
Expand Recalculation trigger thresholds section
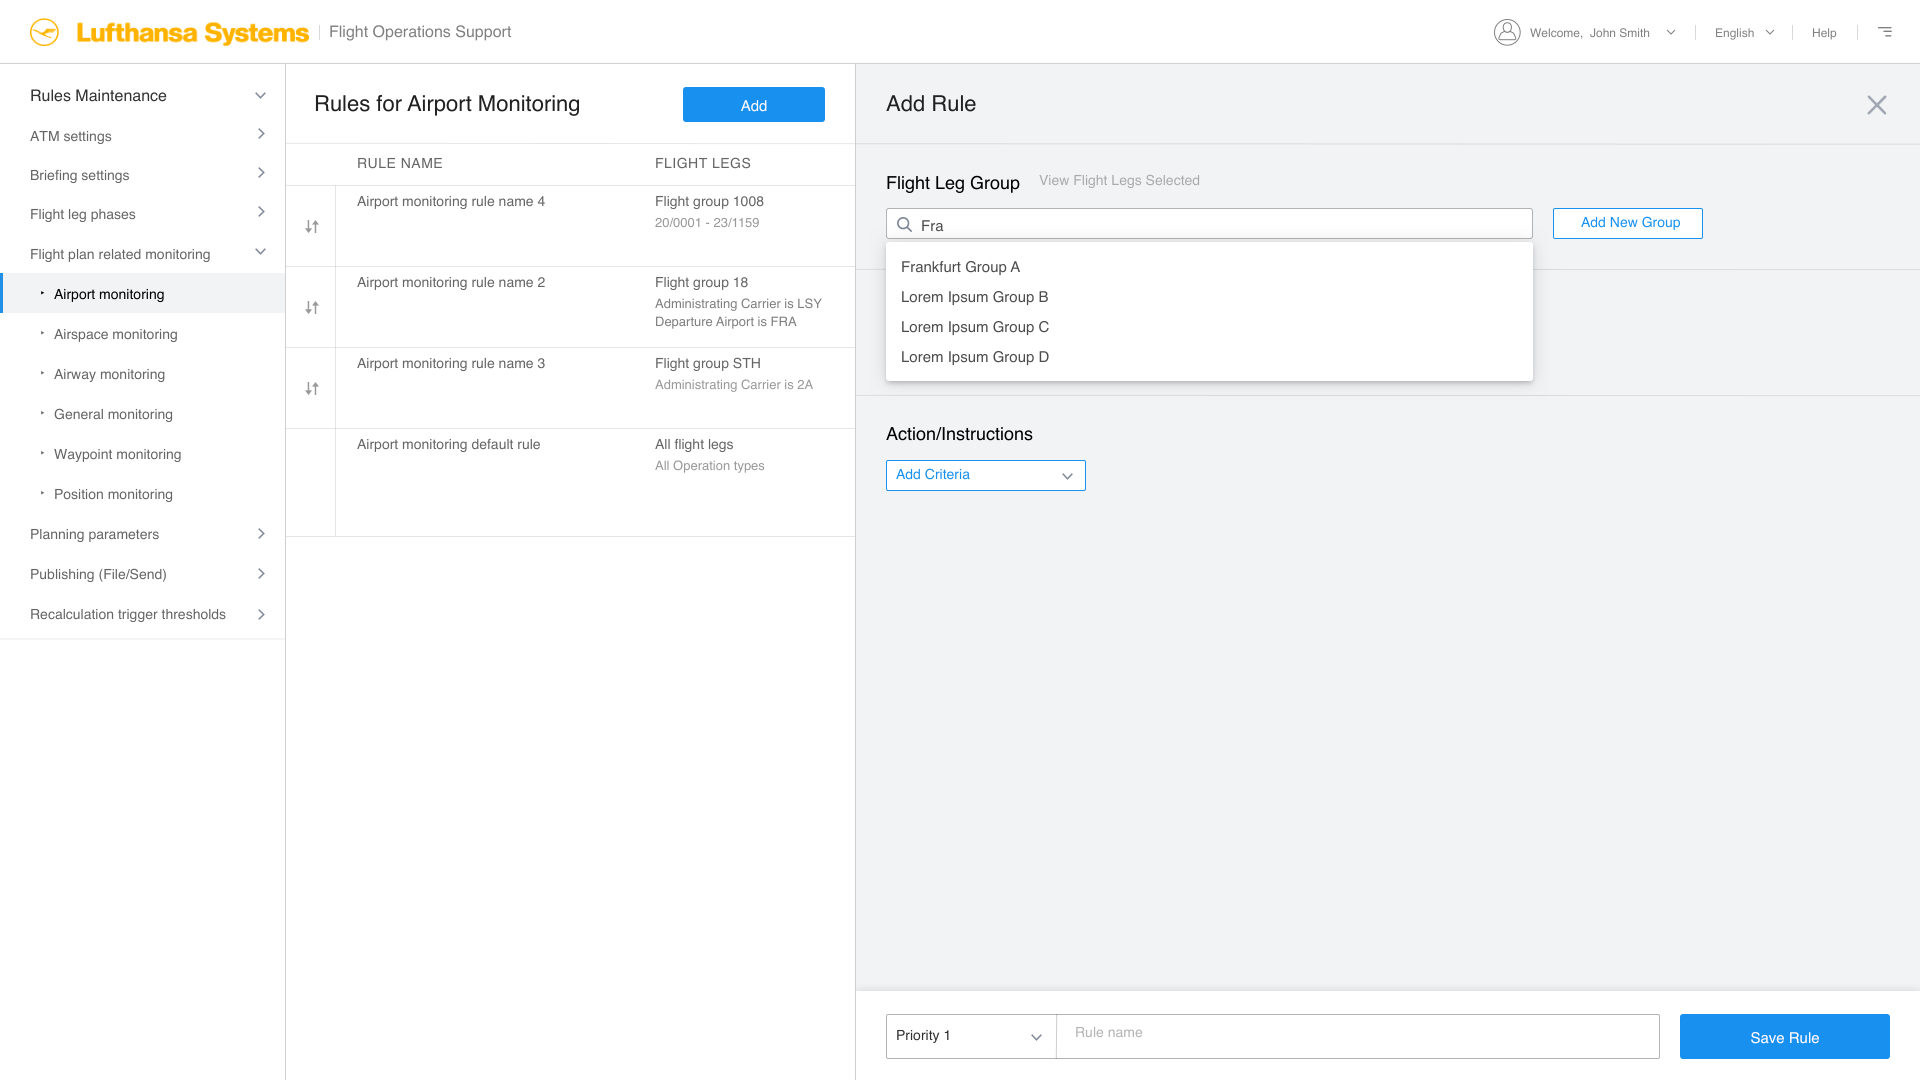(261, 614)
